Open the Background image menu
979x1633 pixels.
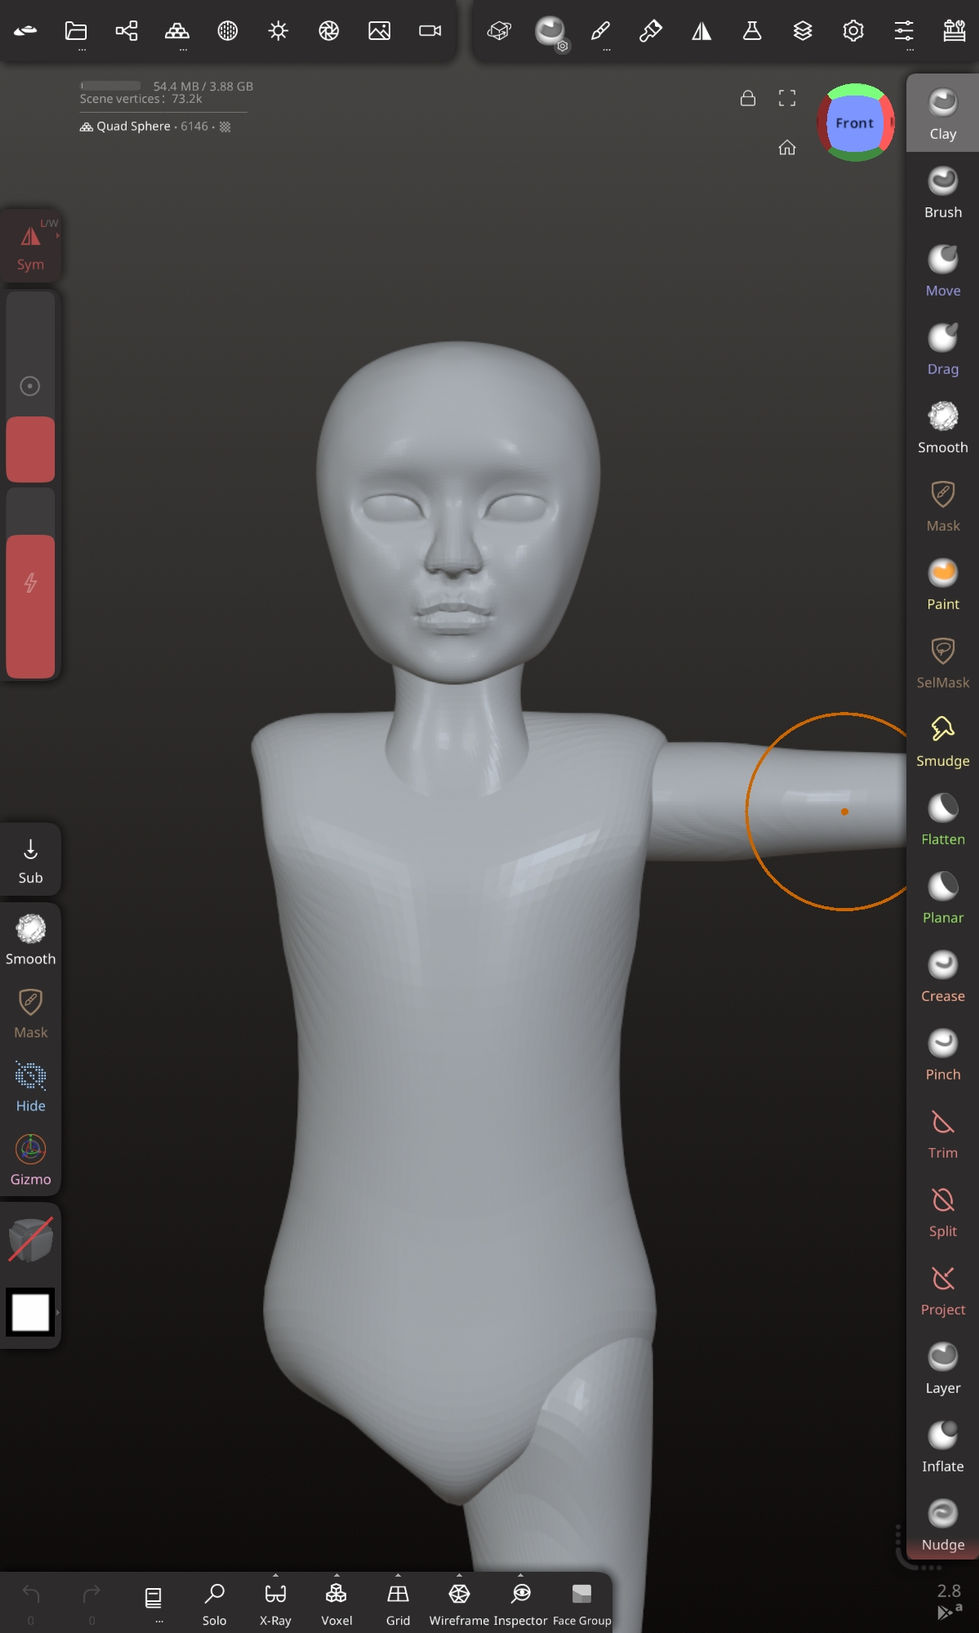coord(379,31)
